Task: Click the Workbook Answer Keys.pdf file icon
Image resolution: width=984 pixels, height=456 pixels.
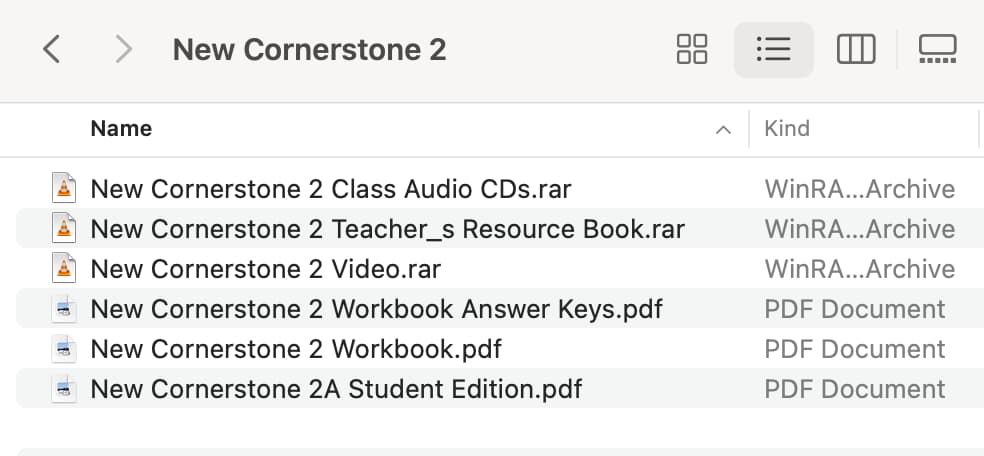Action: click(x=64, y=309)
